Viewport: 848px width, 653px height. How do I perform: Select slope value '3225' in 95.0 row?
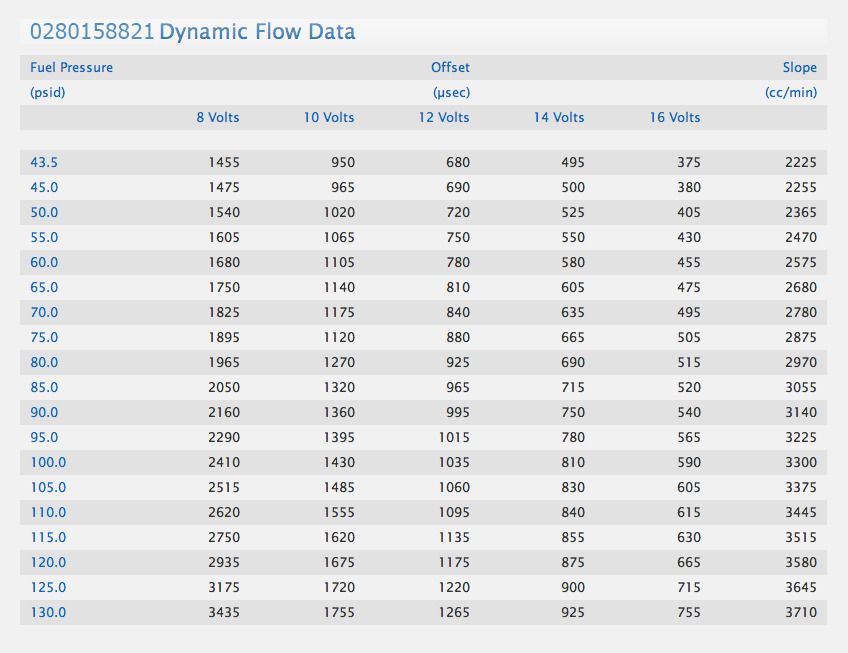800,437
